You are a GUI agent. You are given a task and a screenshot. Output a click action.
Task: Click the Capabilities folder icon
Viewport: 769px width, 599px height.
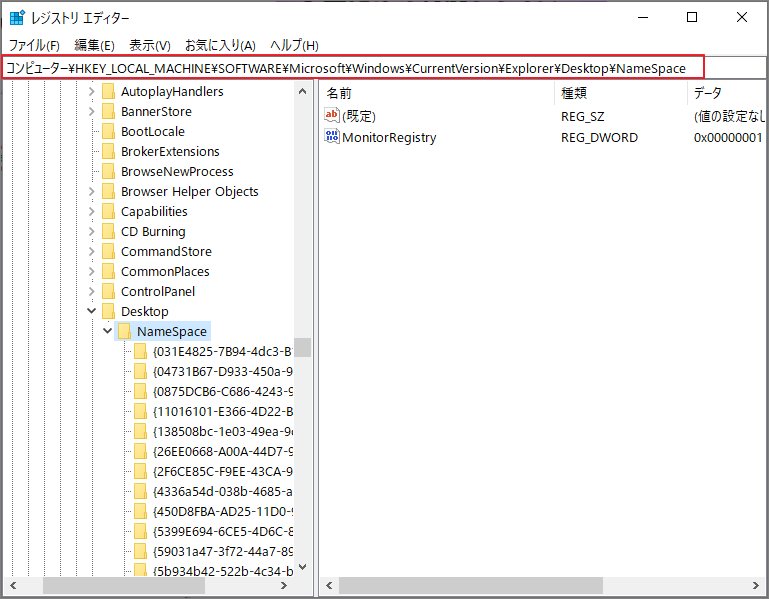click(108, 211)
